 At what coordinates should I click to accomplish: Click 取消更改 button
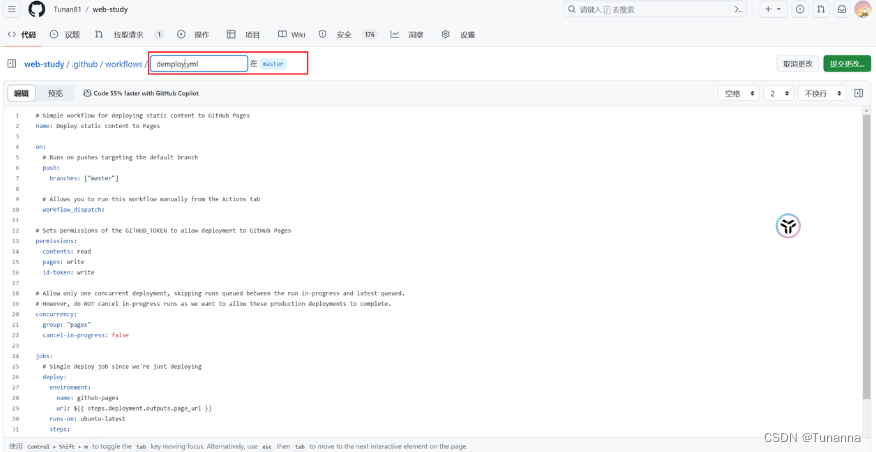(798, 64)
